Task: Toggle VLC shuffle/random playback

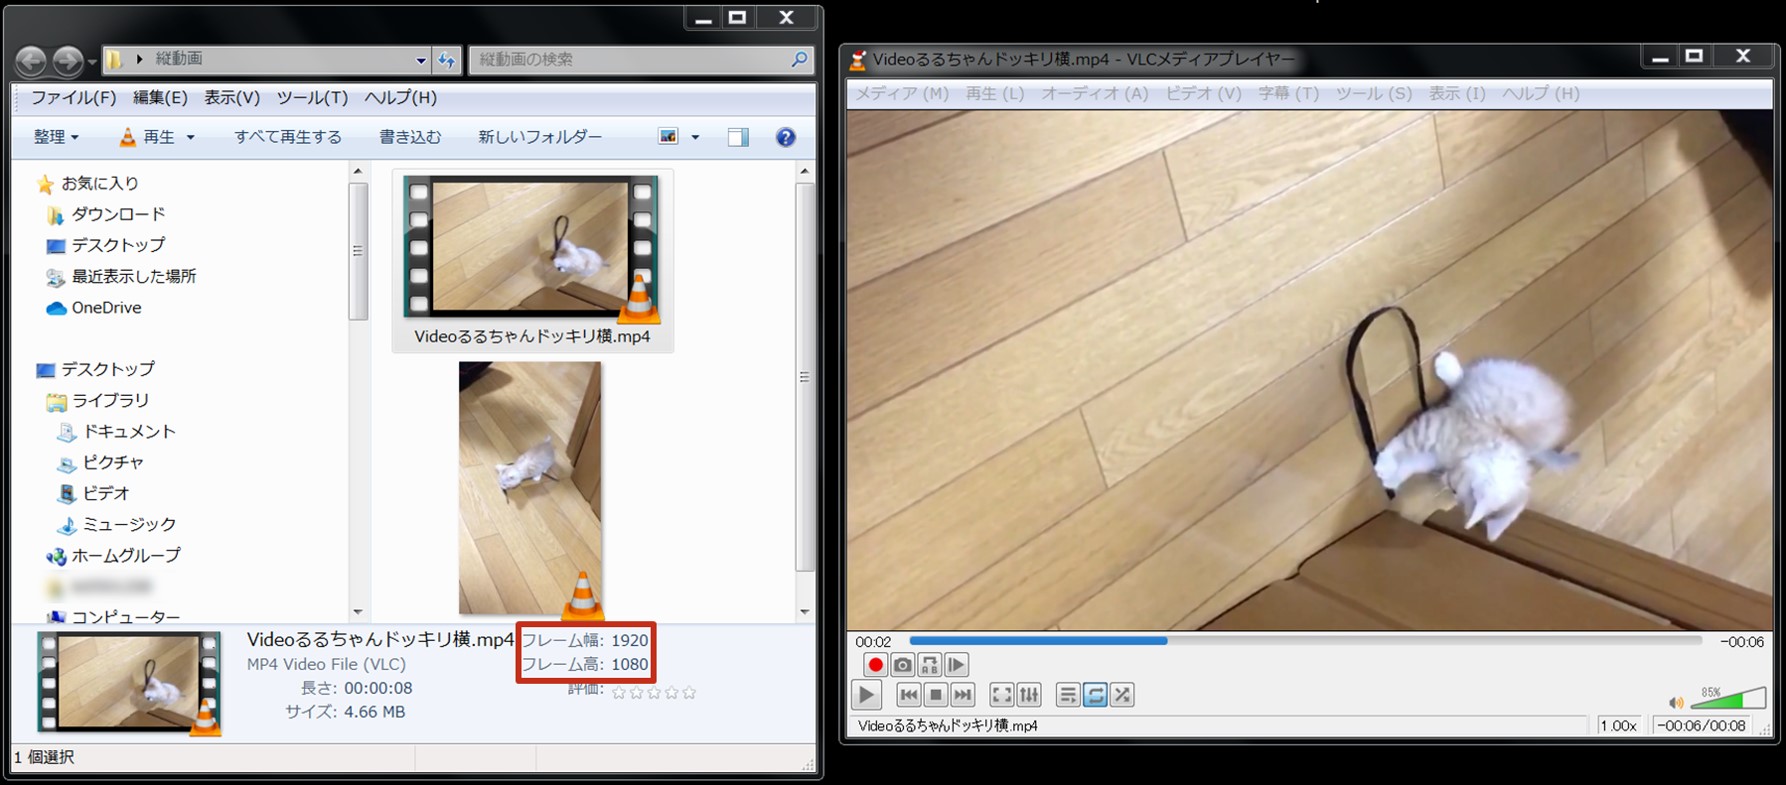Action: click(x=1122, y=695)
